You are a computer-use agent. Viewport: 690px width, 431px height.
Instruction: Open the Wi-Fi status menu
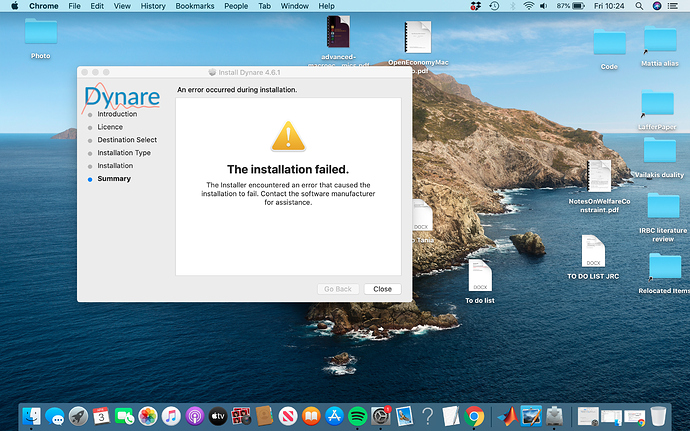pyautogui.click(x=529, y=6)
